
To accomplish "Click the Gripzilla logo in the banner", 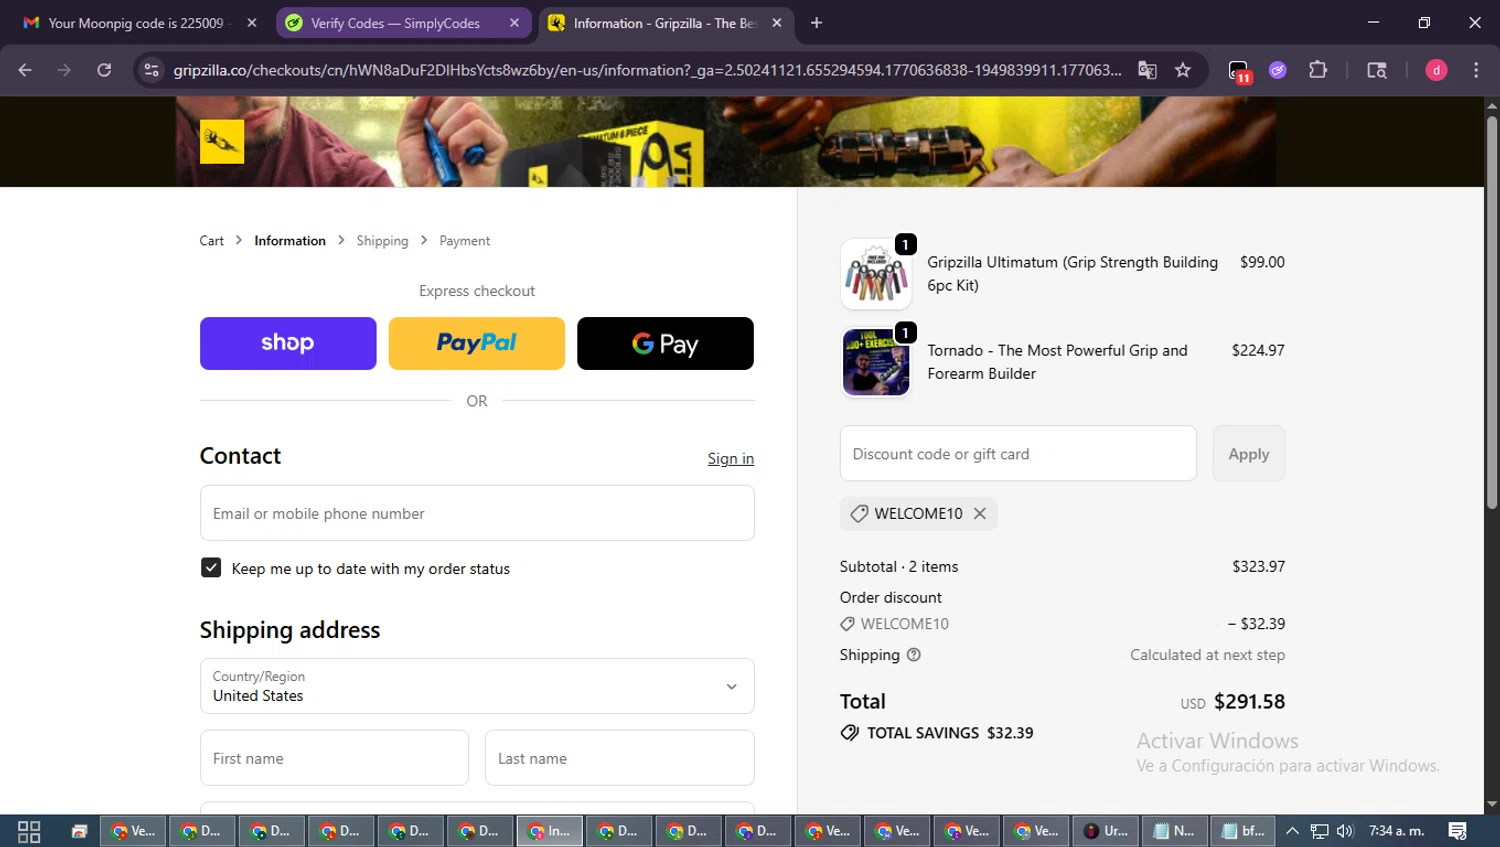I will [222, 142].
